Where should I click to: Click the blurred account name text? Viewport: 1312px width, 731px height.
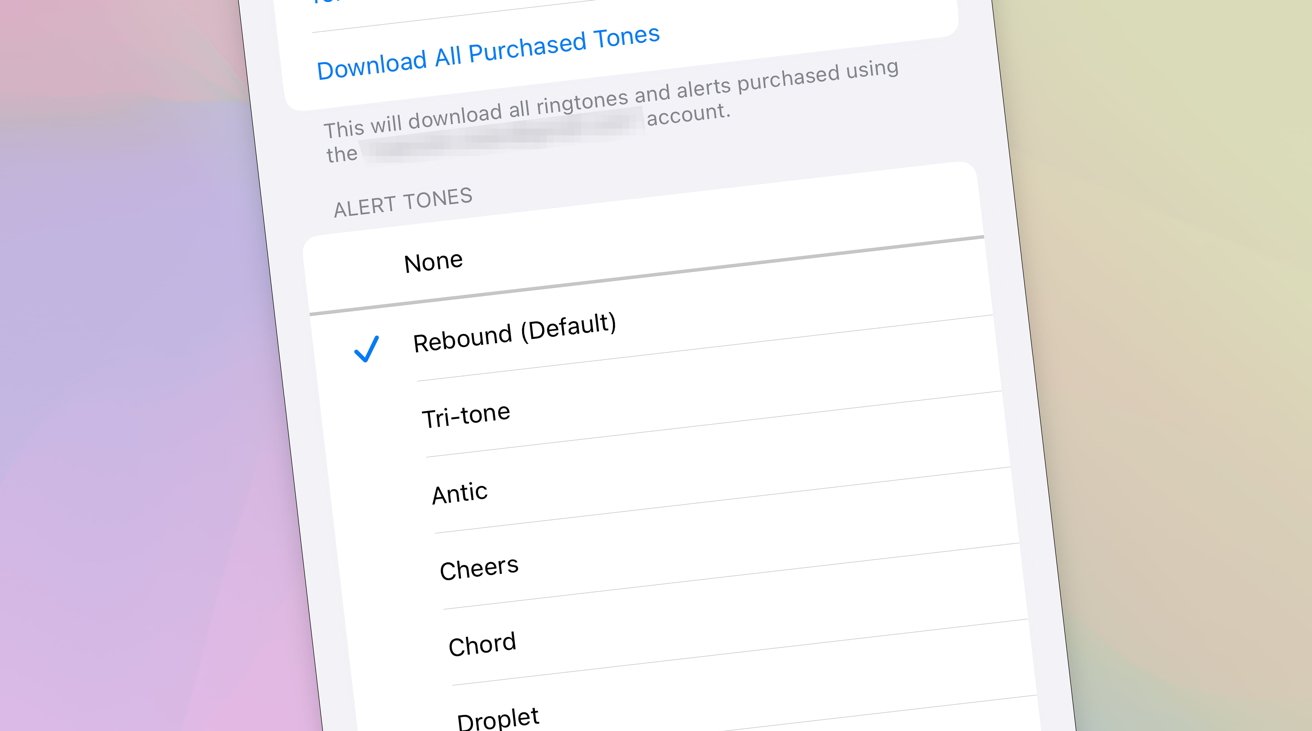click(x=500, y=135)
